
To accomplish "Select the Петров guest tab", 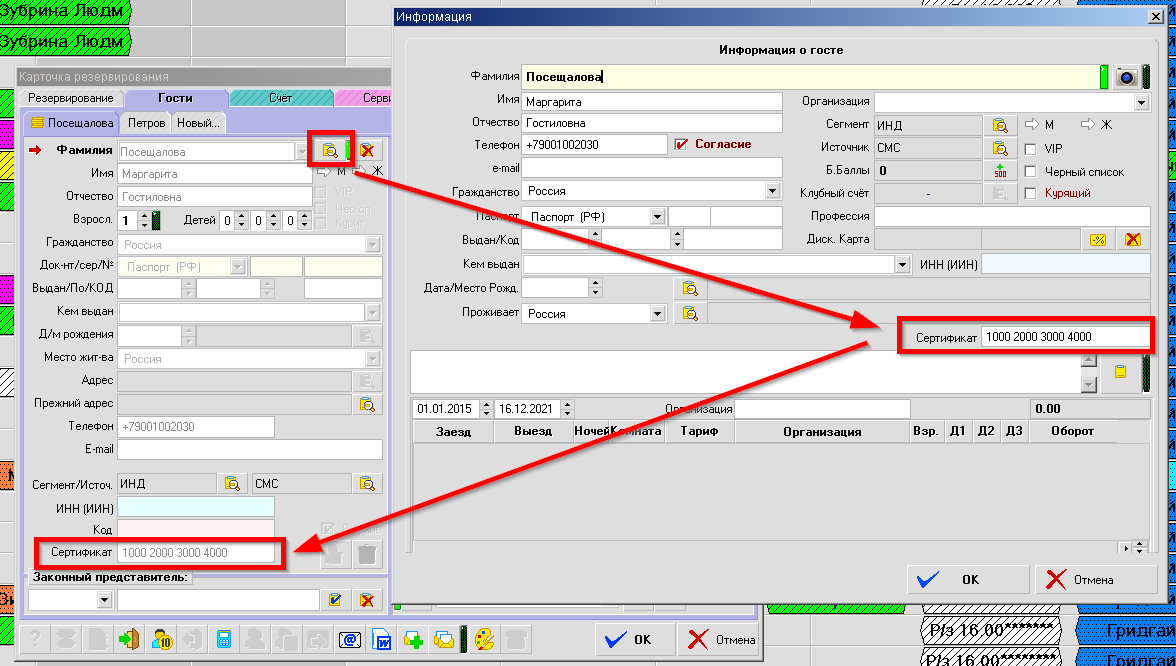I will [x=145, y=123].
